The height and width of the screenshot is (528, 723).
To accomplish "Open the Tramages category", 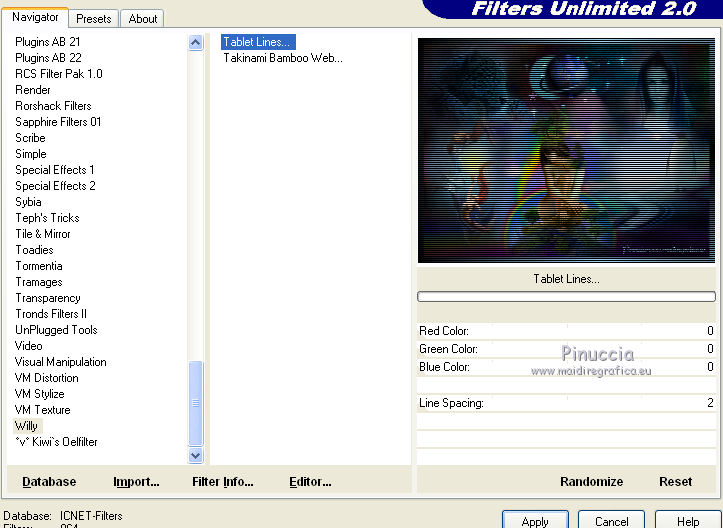I will coord(39,282).
